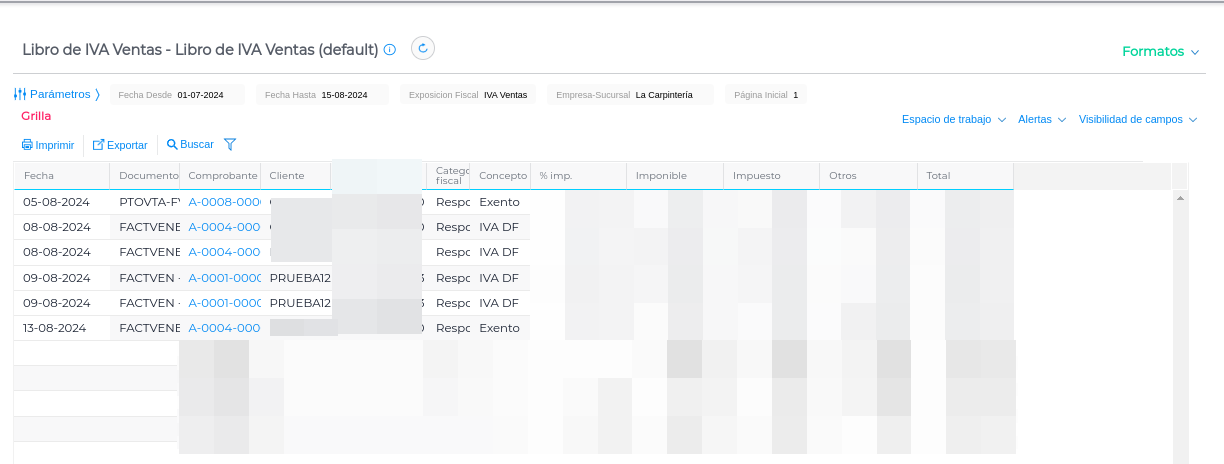Click the Página Inicial field
This screenshot has width=1224, height=464.
[765, 95]
